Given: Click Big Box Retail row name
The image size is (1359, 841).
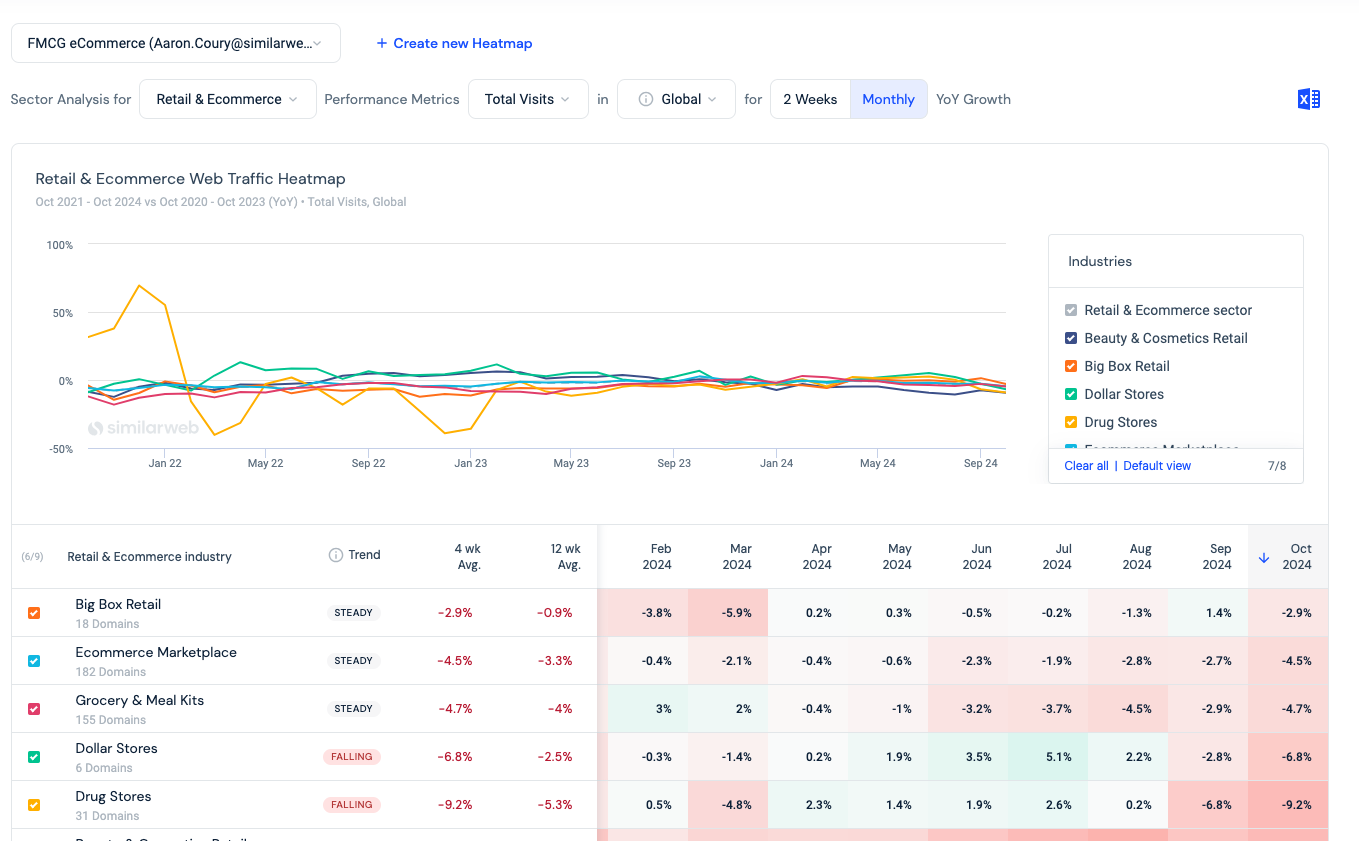Looking at the screenshot, I should pos(118,605).
